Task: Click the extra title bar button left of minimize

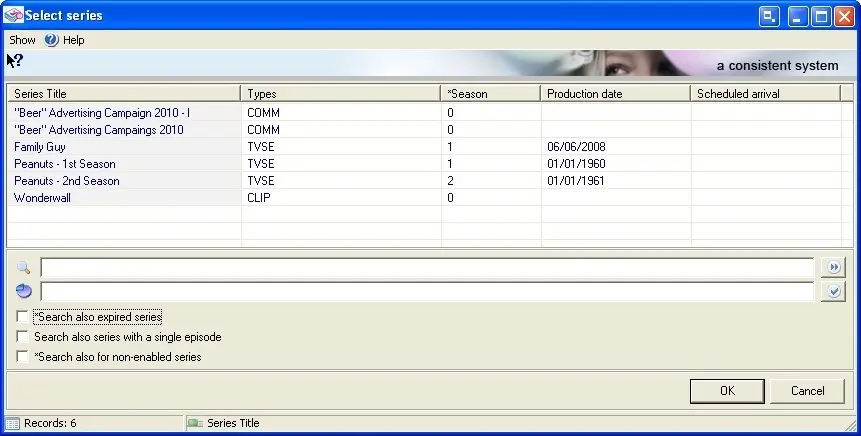Action: coord(769,16)
